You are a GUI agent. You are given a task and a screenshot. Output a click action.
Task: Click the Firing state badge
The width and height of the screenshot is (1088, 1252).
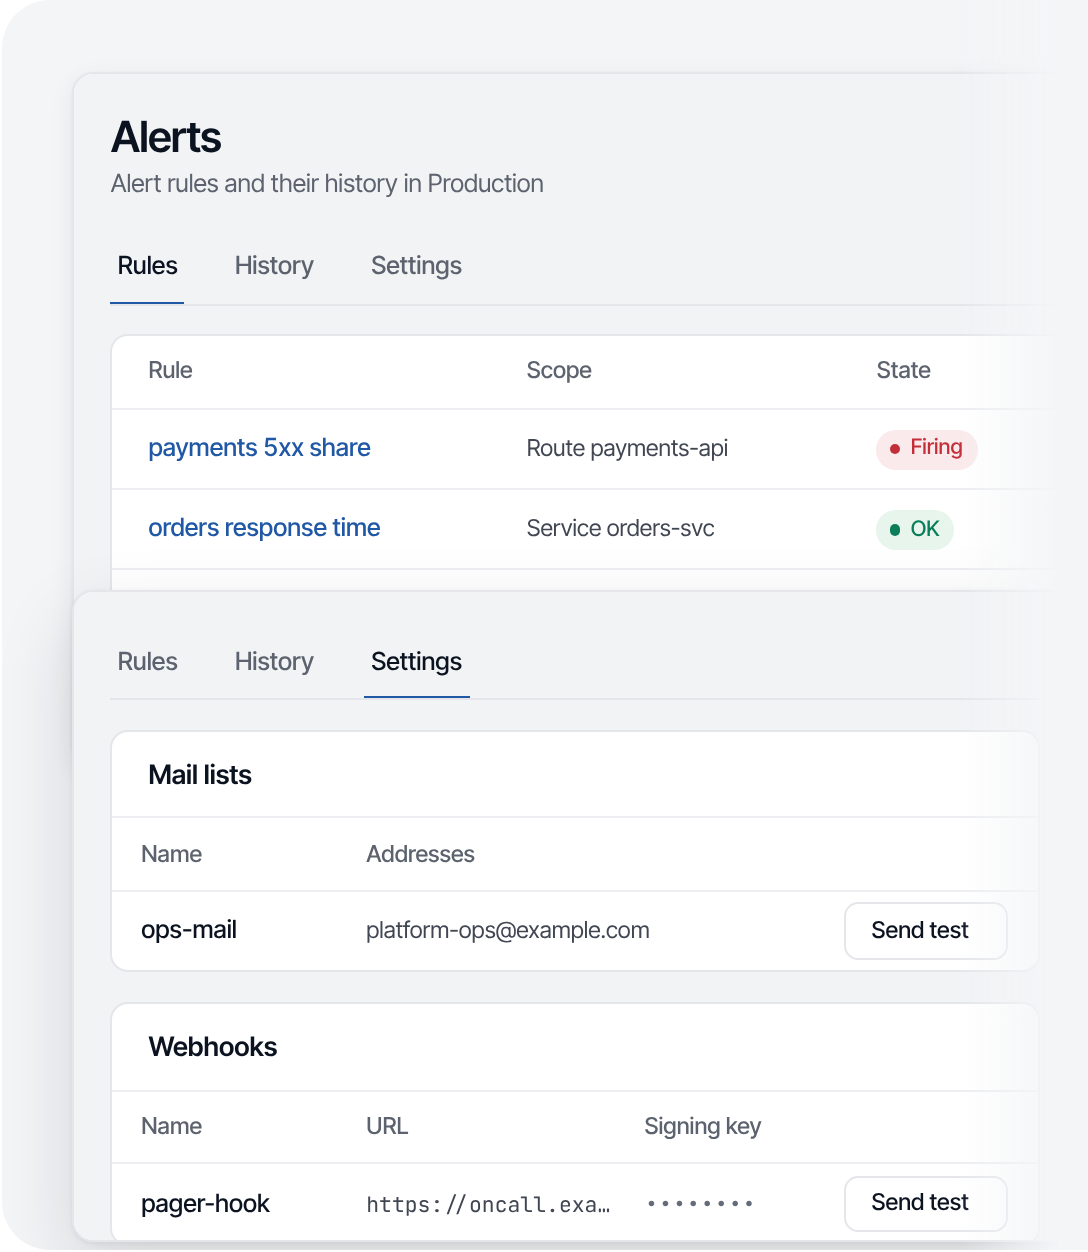tap(926, 448)
